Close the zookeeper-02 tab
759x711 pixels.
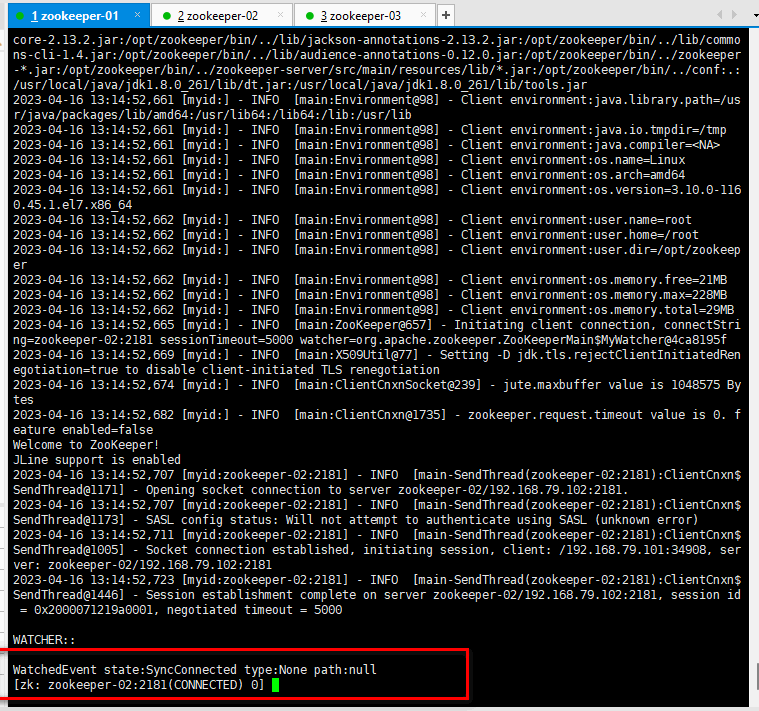coord(280,15)
